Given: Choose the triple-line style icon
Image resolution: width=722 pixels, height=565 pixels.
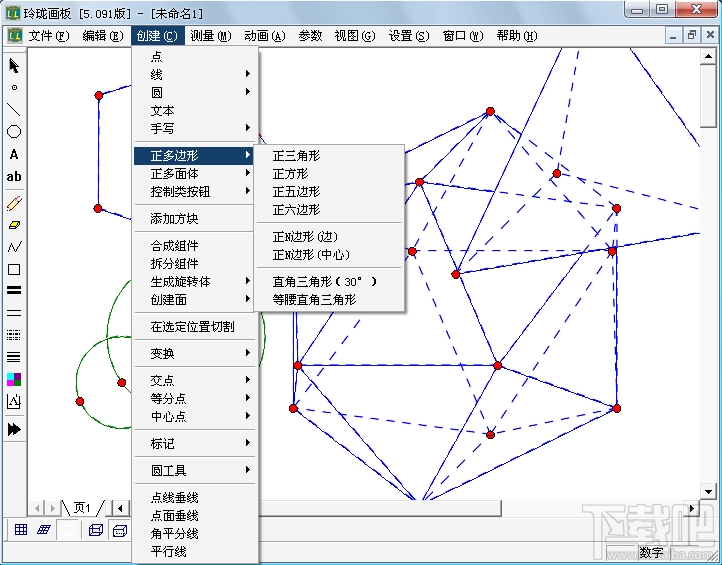Looking at the screenshot, I should (14, 357).
